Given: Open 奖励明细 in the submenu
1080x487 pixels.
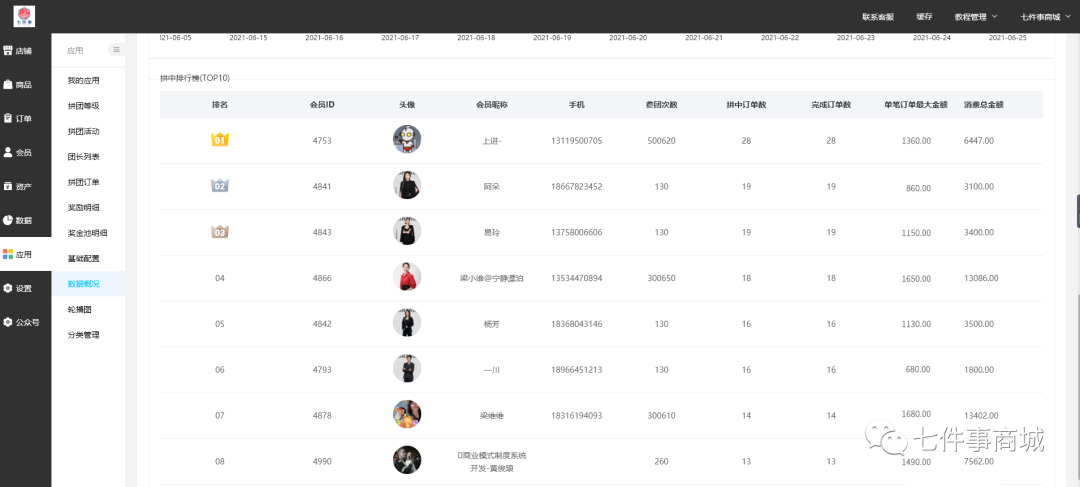Looking at the screenshot, I should pyautogui.click(x=83, y=207).
